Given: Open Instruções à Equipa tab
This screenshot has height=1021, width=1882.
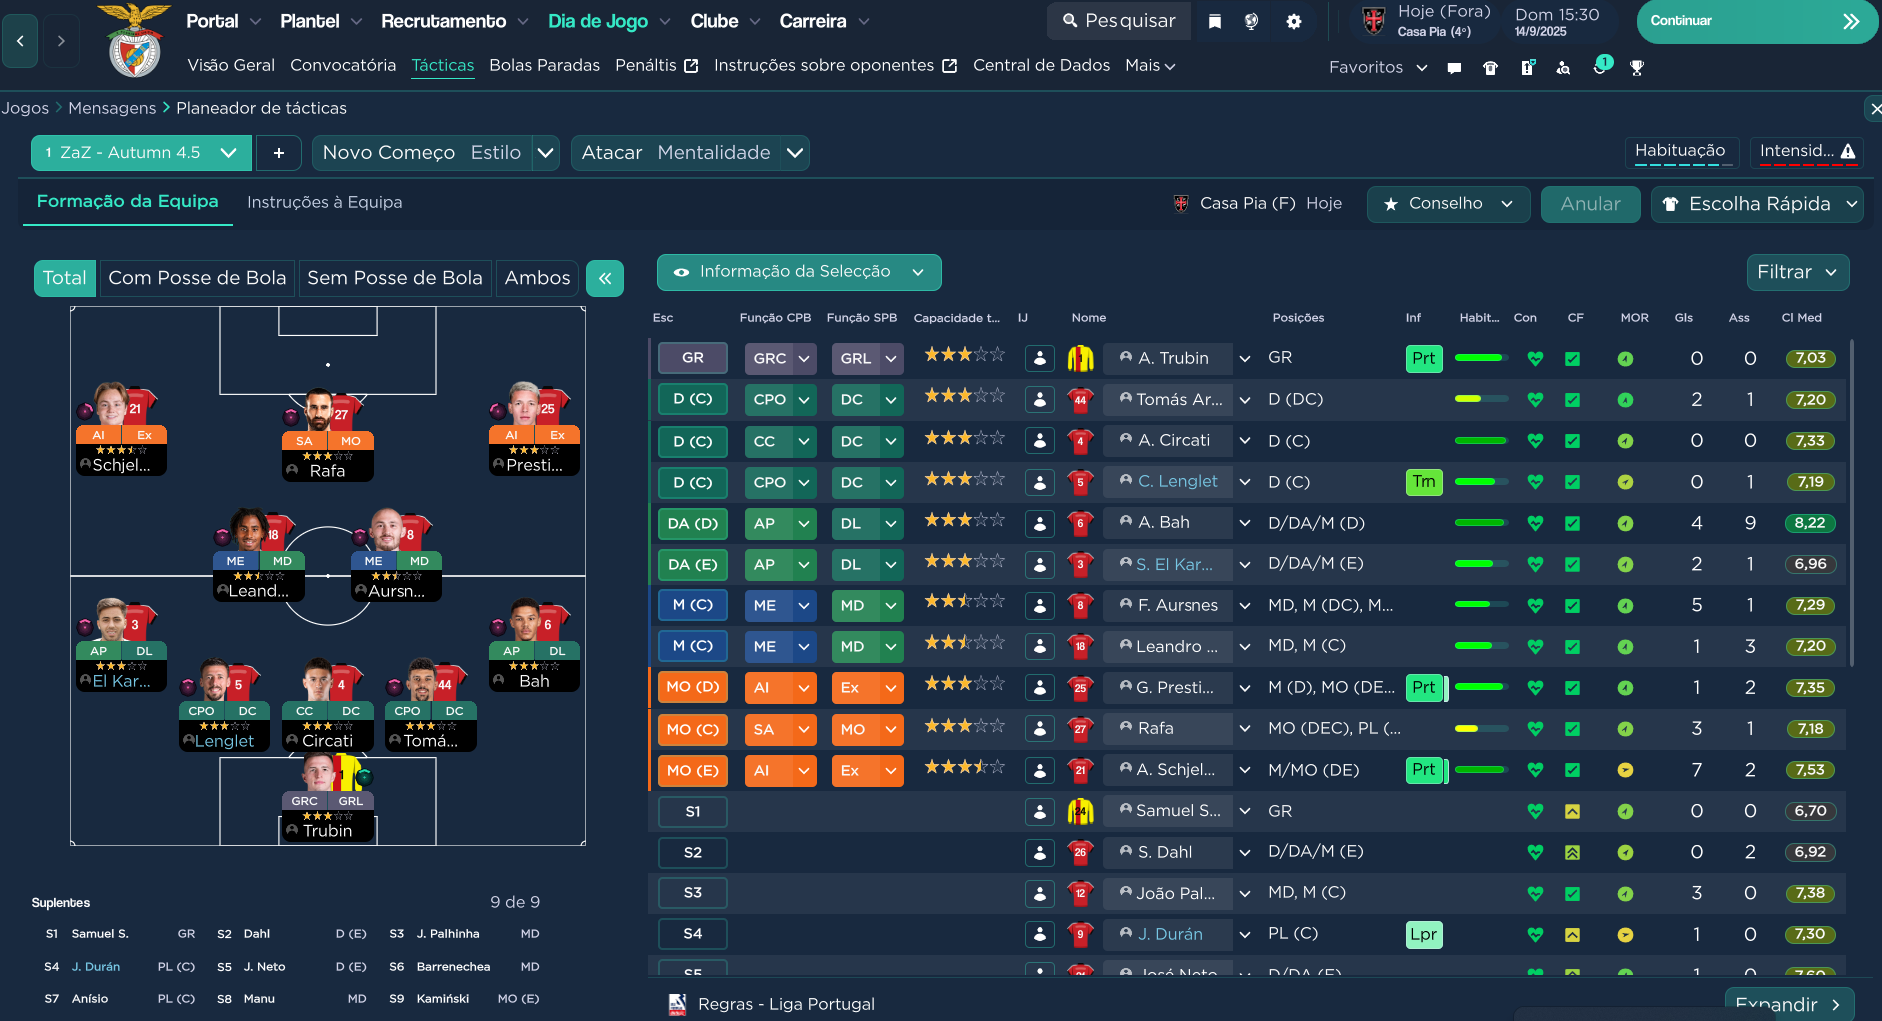Looking at the screenshot, I should coord(324,202).
